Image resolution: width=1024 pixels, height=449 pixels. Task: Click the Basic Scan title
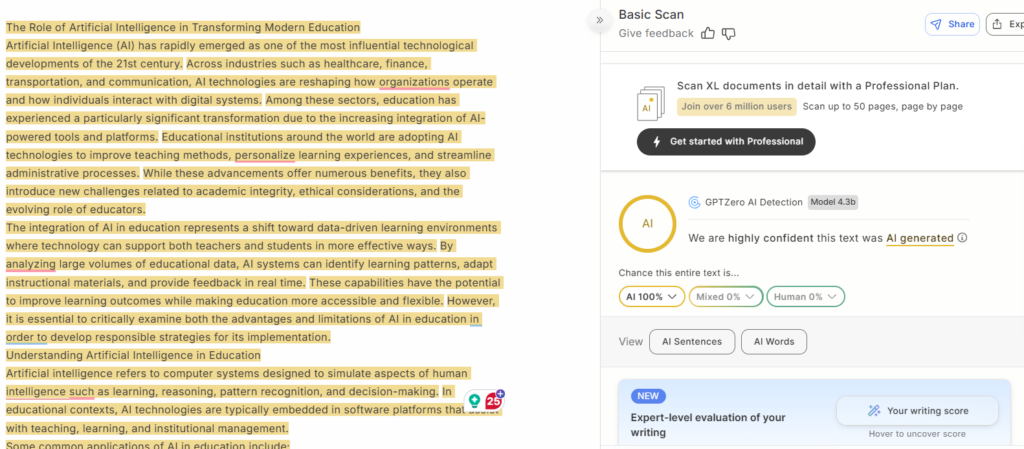[651, 14]
